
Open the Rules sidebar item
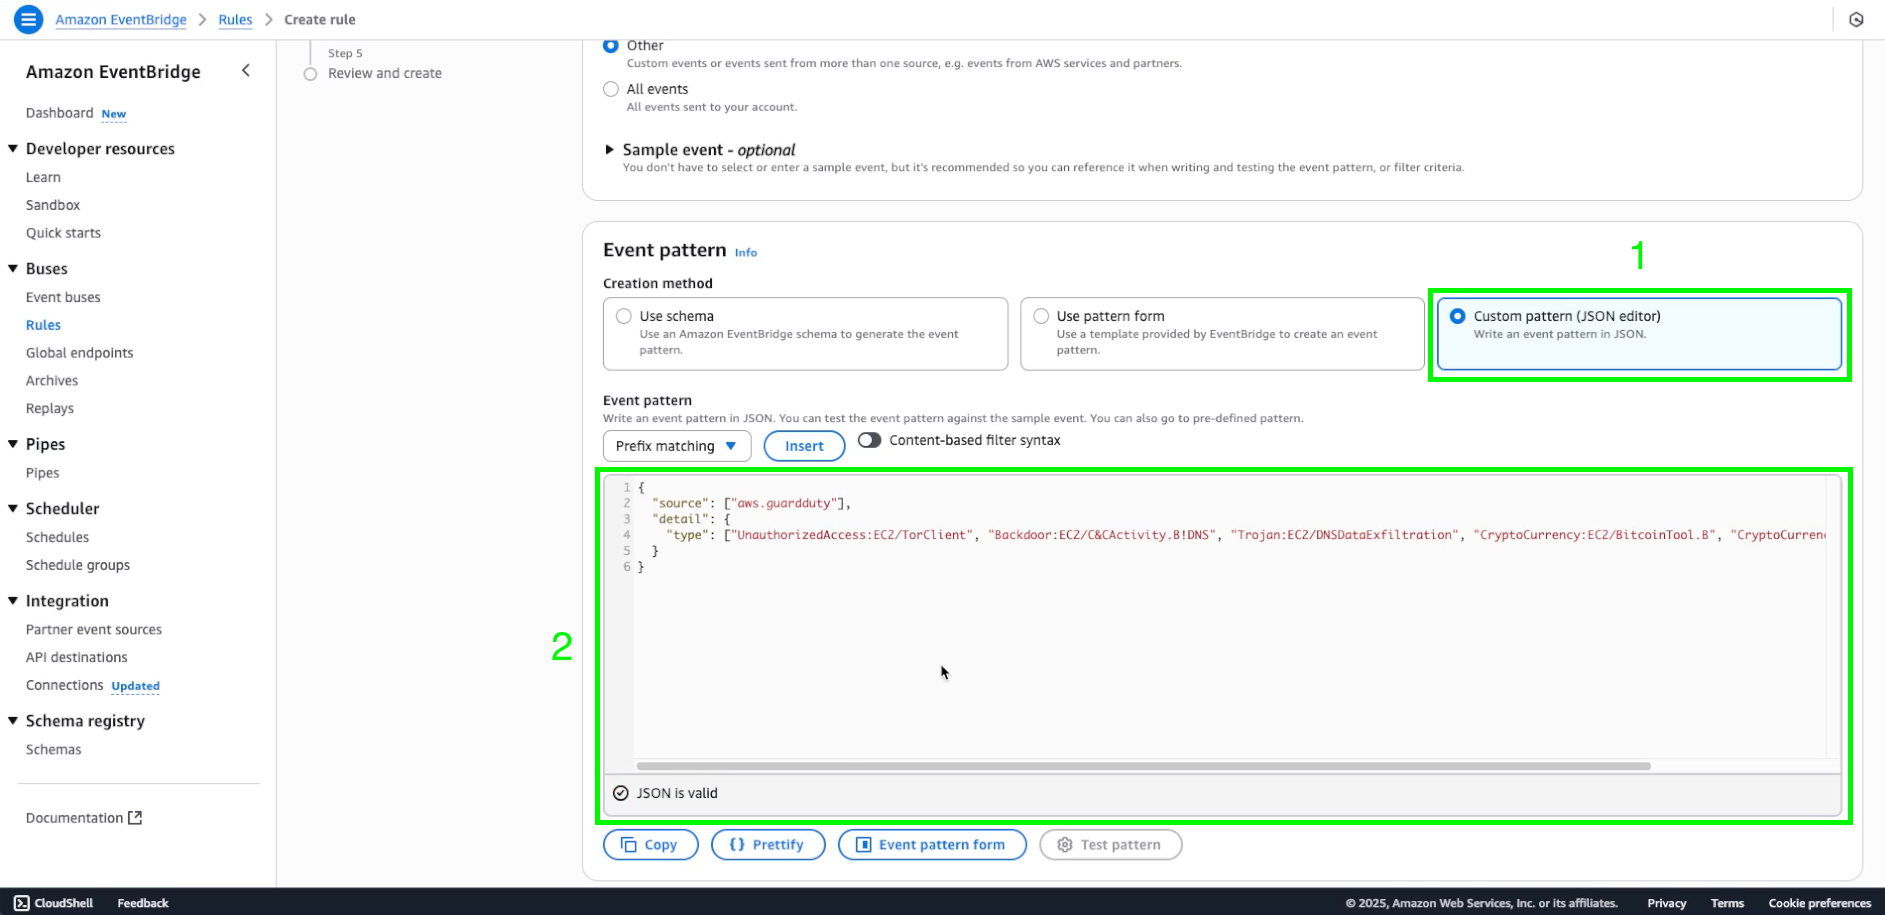(x=43, y=325)
